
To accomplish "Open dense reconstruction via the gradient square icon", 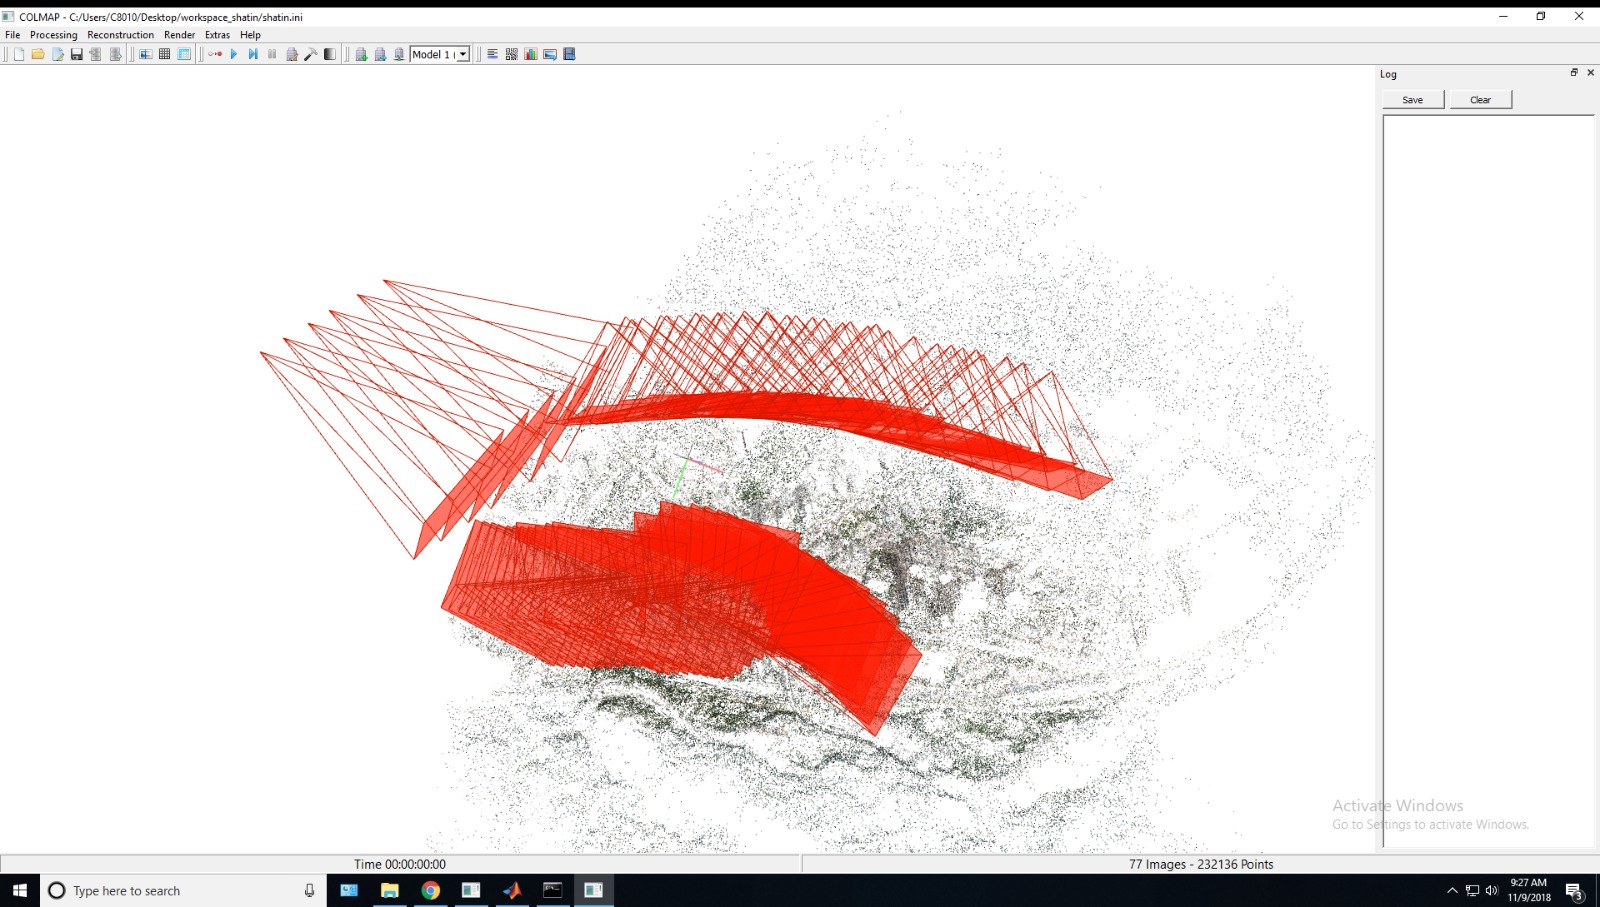I will pos(330,54).
